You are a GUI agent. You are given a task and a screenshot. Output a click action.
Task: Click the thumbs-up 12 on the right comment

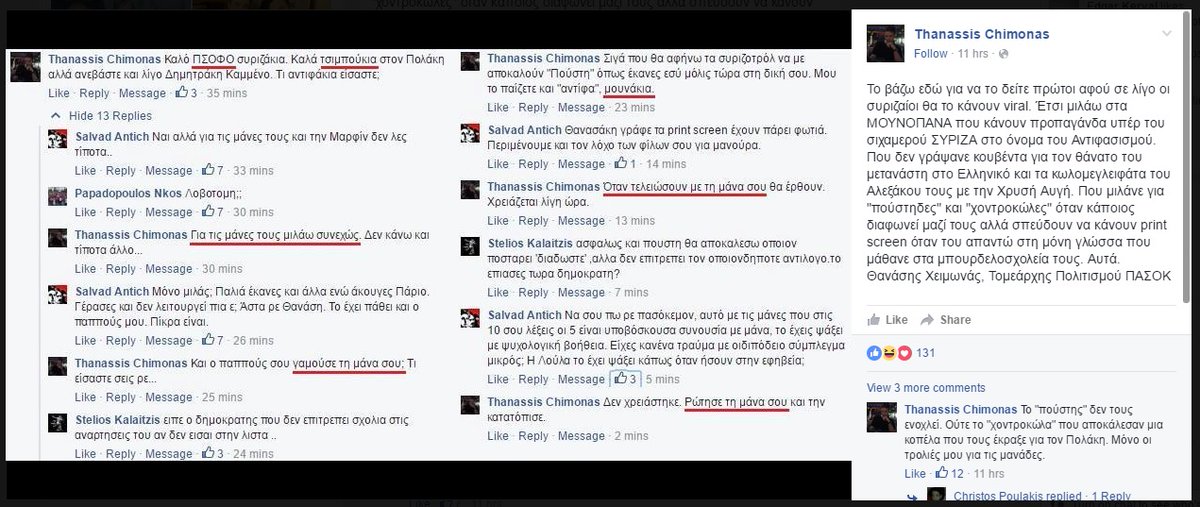(948, 473)
